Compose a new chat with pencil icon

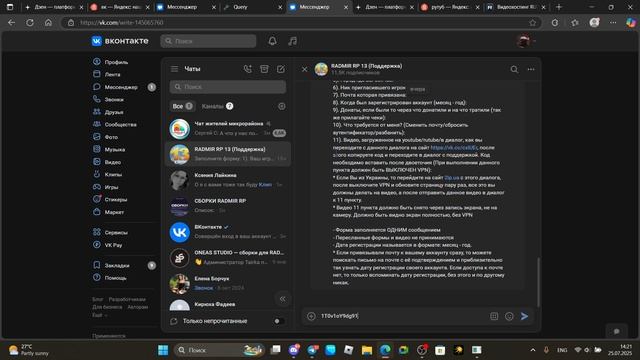coord(281,69)
